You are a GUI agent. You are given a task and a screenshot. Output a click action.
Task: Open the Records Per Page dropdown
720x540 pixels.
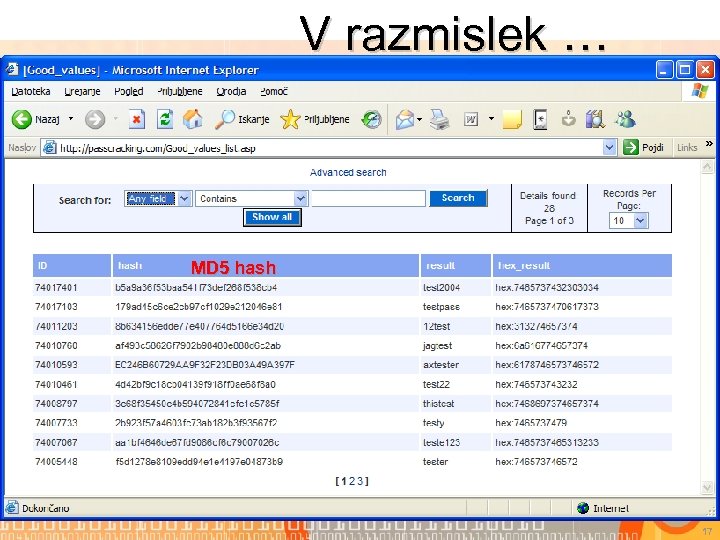click(x=640, y=220)
